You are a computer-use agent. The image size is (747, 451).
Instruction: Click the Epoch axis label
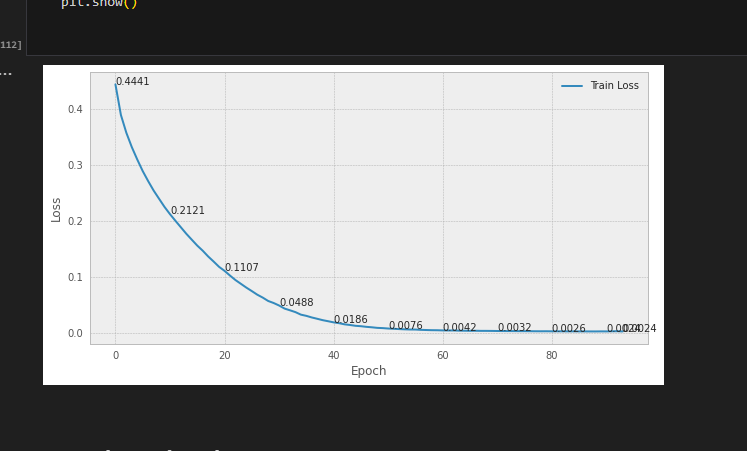point(368,371)
